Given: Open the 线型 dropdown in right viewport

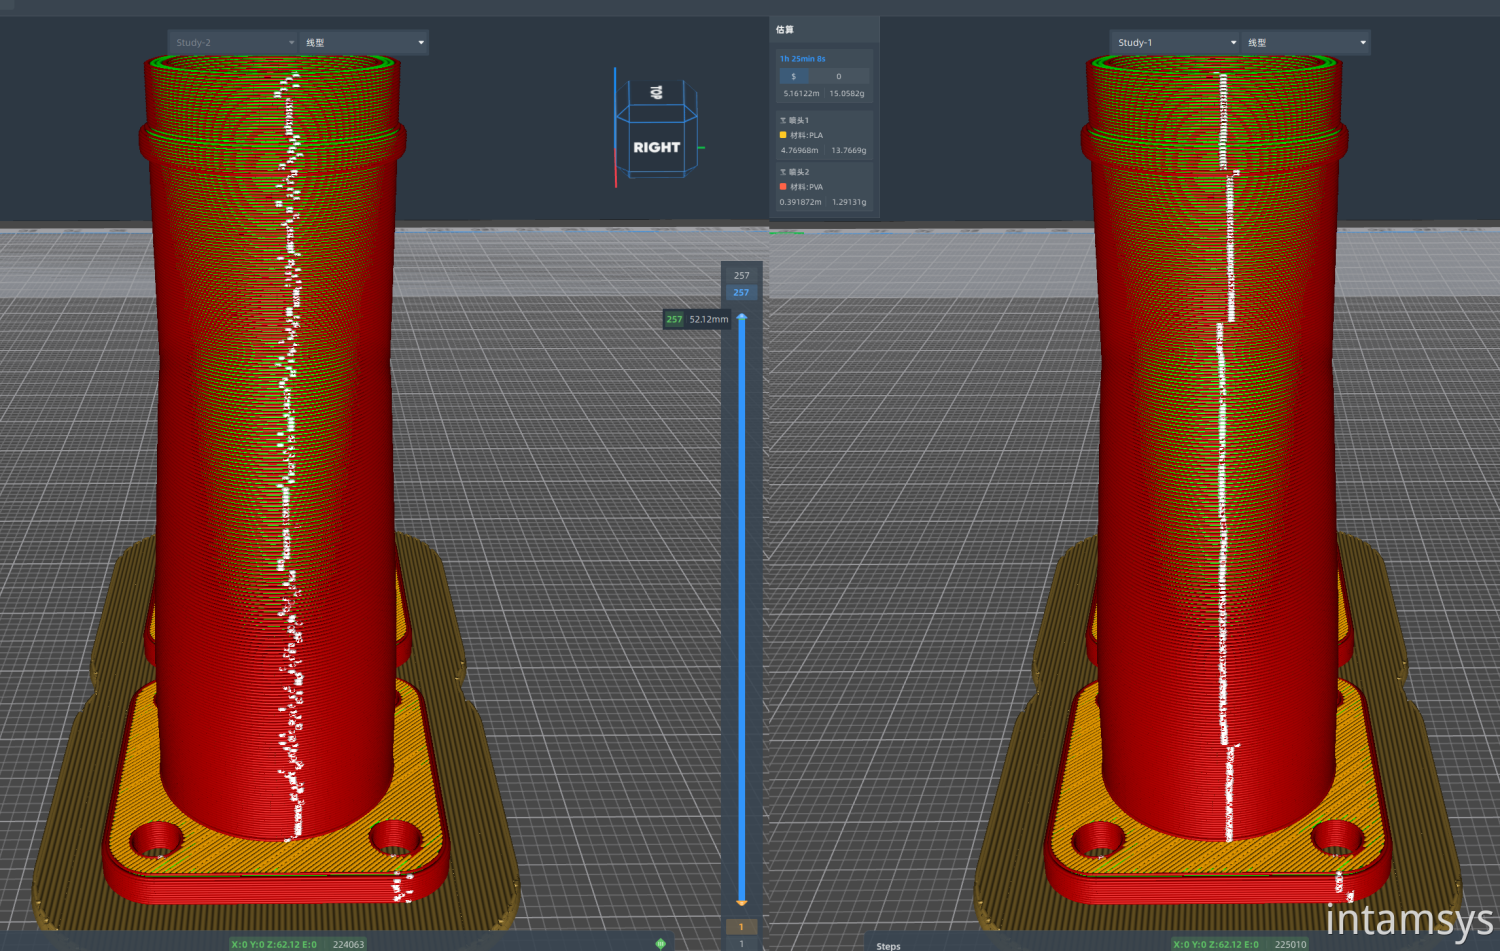Looking at the screenshot, I should (x=1306, y=42).
